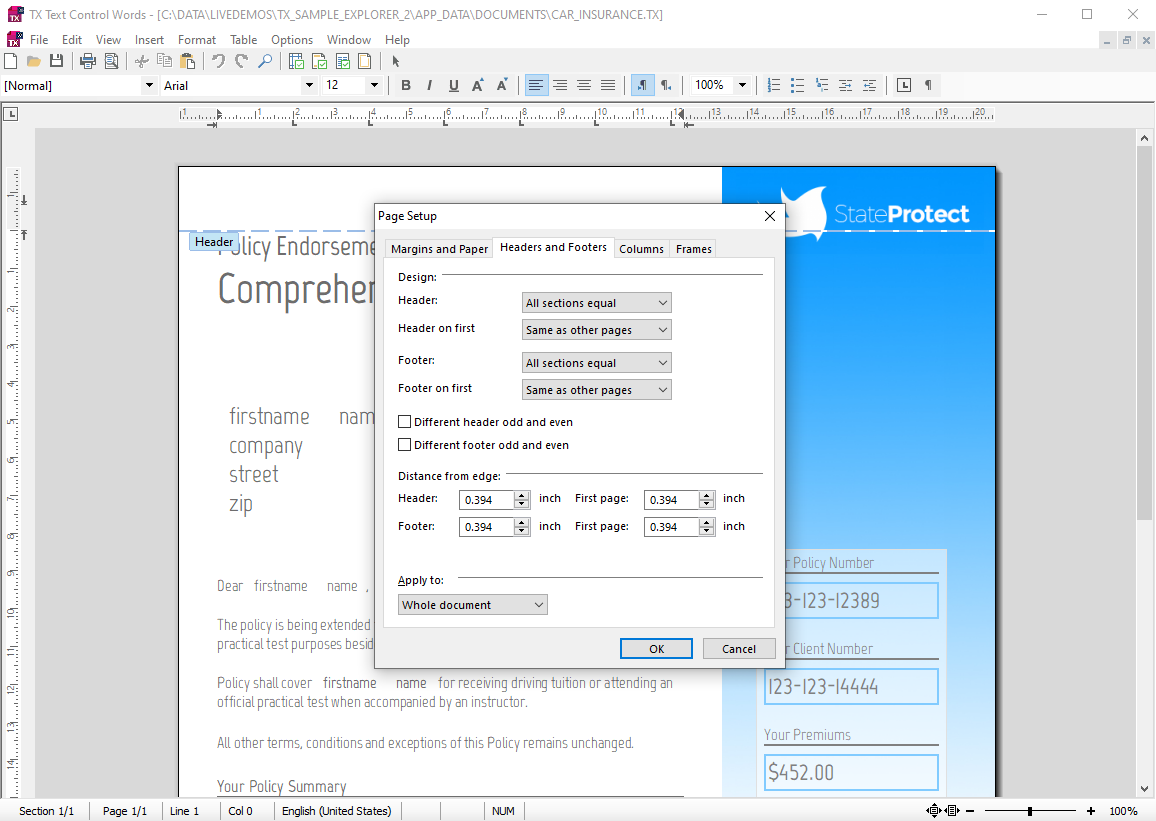Toggle bold formatting
This screenshot has width=1156, height=821.
(405, 85)
